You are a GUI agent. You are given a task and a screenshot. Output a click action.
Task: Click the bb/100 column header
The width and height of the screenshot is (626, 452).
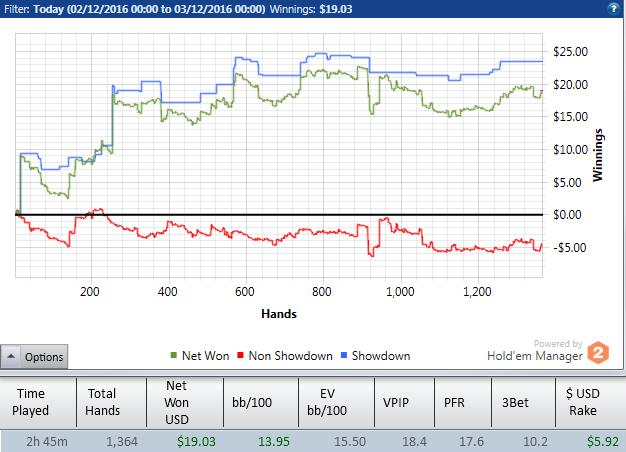(x=261, y=402)
